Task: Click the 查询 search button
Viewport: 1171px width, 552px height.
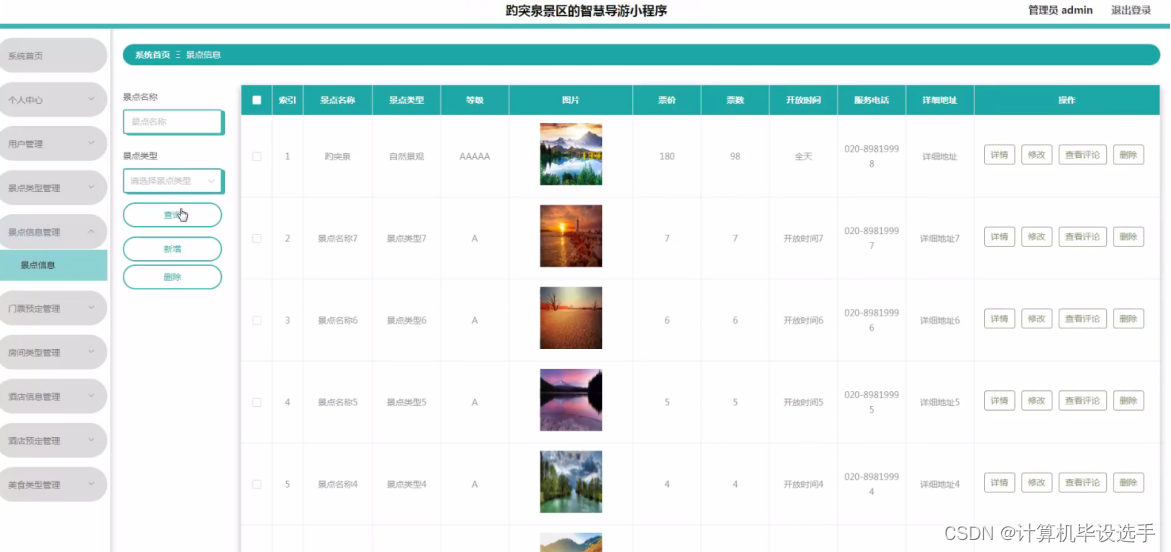Action: [173, 215]
